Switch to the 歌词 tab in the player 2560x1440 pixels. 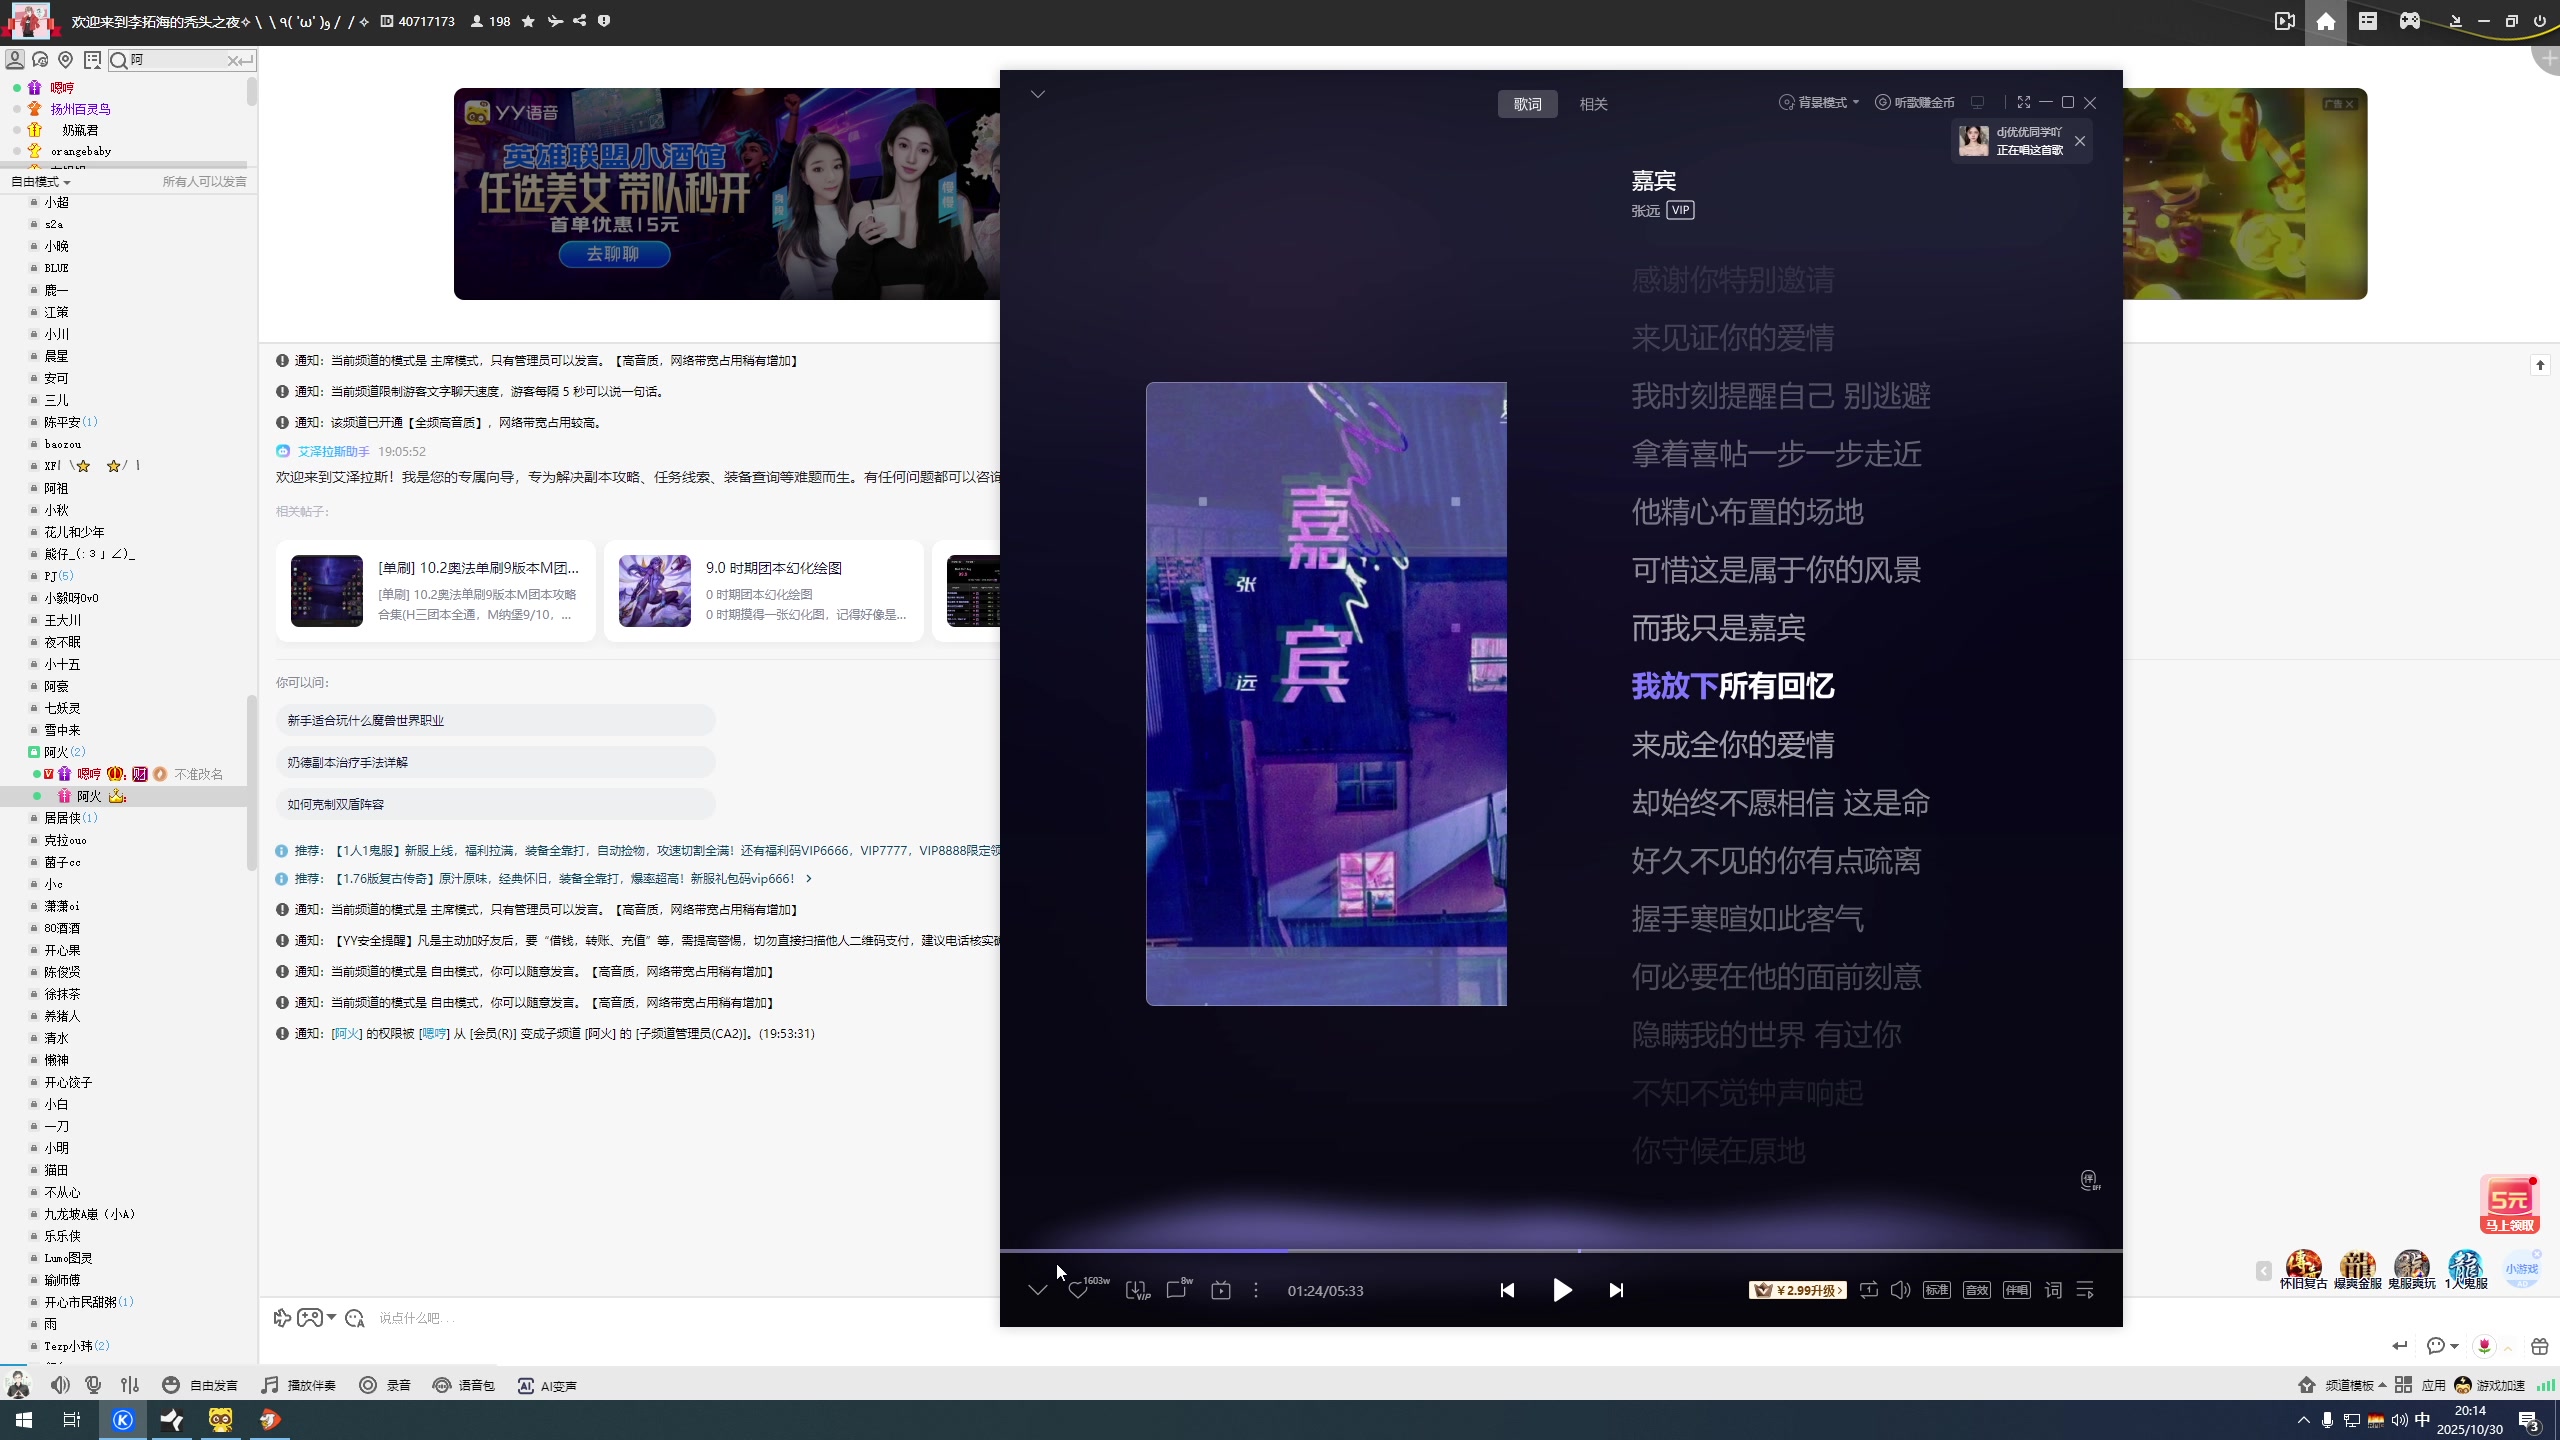point(1527,103)
